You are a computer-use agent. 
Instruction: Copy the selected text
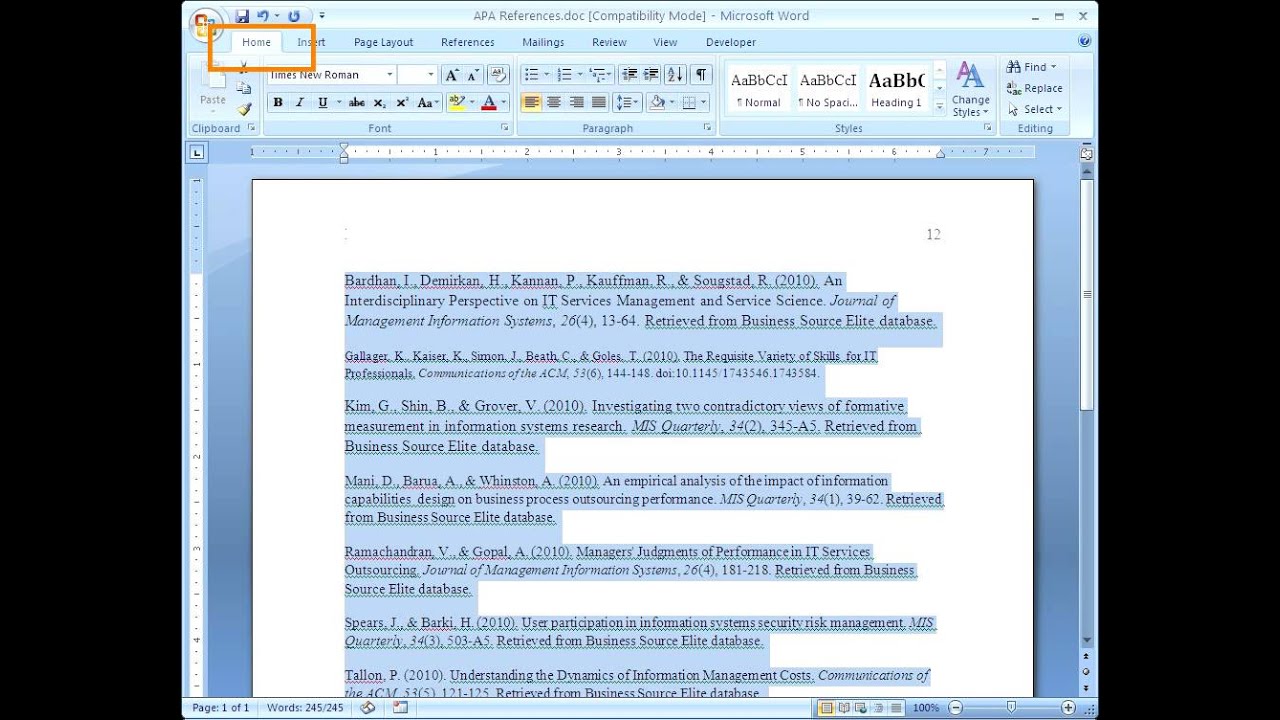(244, 88)
